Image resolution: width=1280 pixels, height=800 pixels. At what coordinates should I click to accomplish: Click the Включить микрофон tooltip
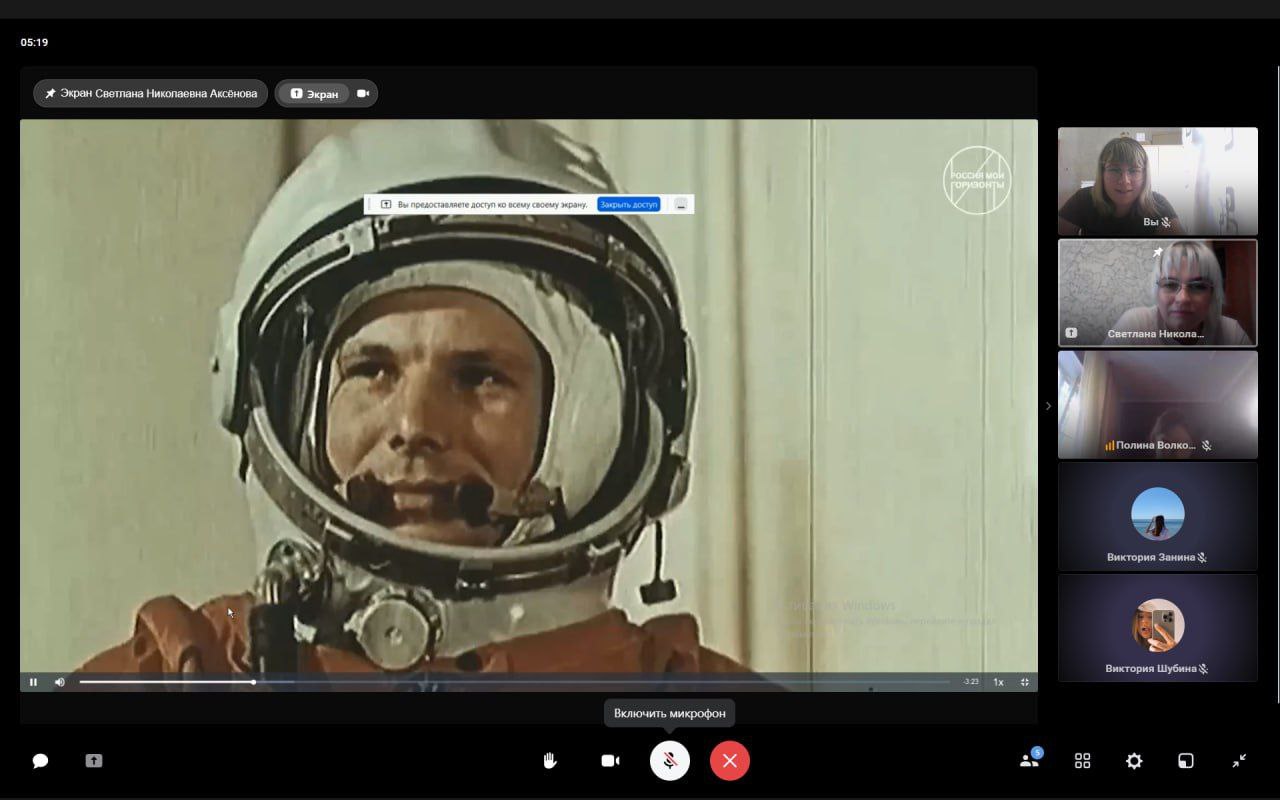tap(670, 713)
